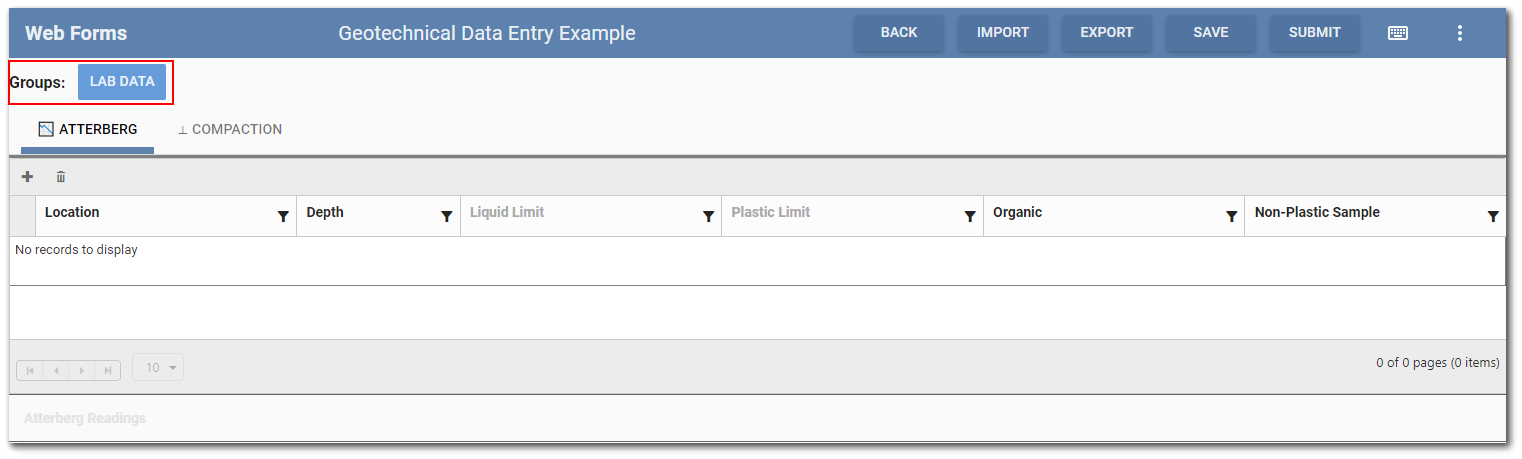Filter the Non-Plastic Sample column
The image size is (1522, 459).
pos(1493,216)
